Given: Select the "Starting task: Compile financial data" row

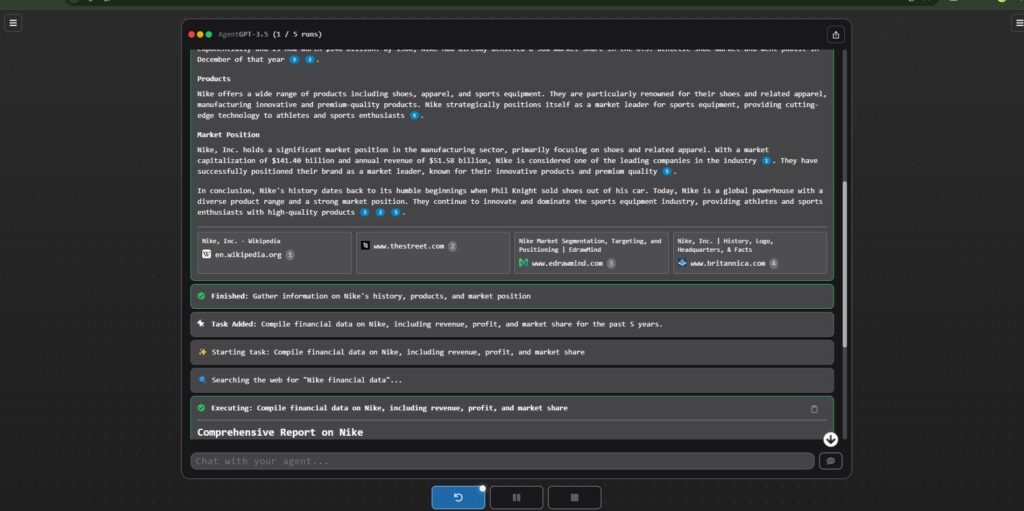Looking at the screenshot, I should pos(512,352).
